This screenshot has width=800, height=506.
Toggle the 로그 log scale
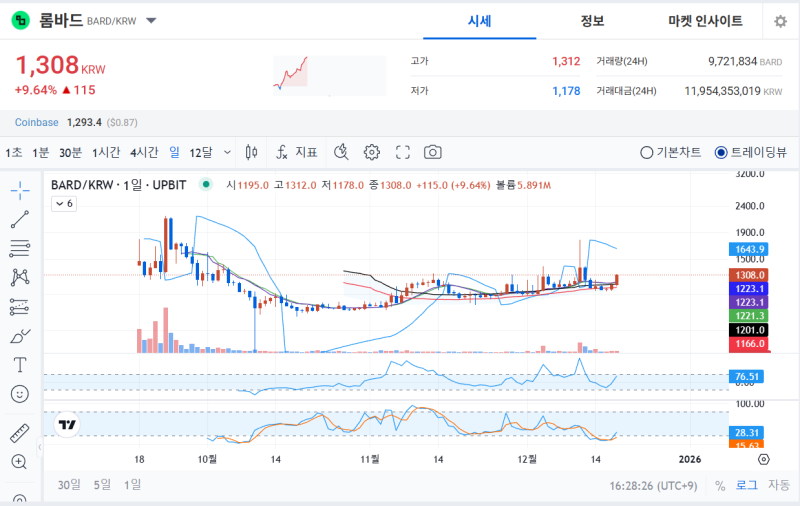point(746,485)
